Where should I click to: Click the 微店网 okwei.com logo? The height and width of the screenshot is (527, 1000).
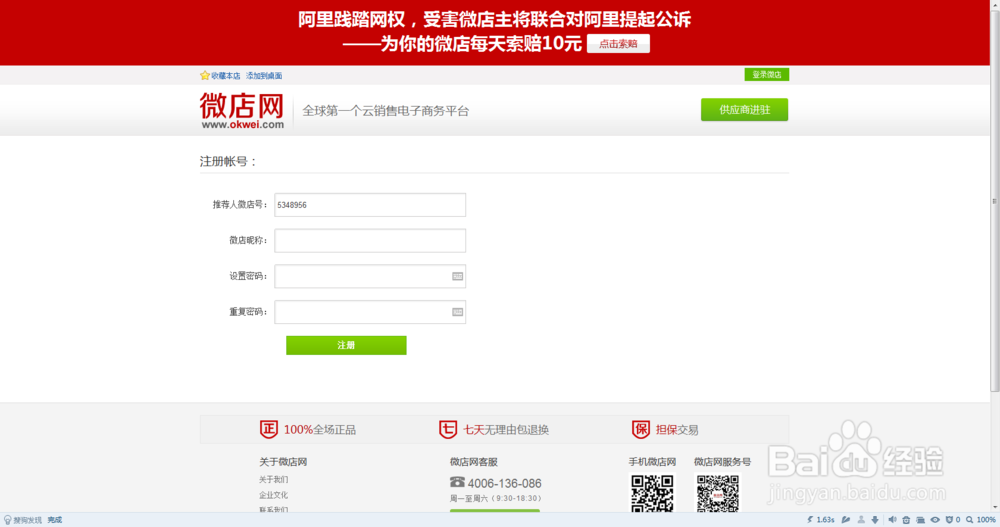click(x=242, y=110)
